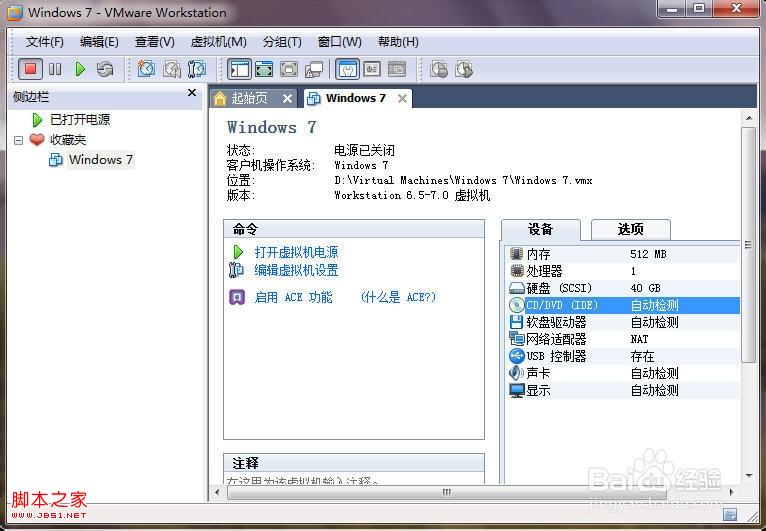Click the green arrow icon beside 打开虚拟机电源

pyautogui.click(x=238, y=252)
